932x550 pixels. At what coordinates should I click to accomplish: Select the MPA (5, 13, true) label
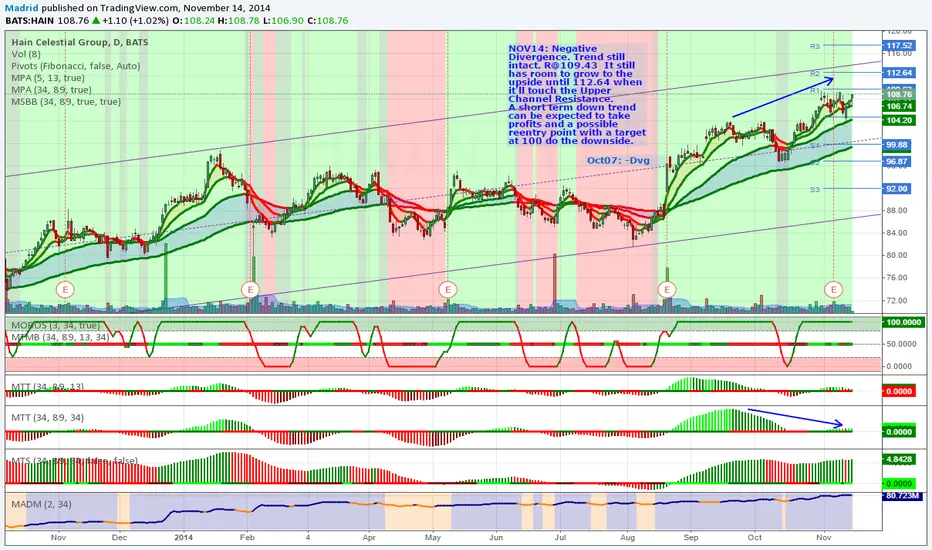click(48, 78)
